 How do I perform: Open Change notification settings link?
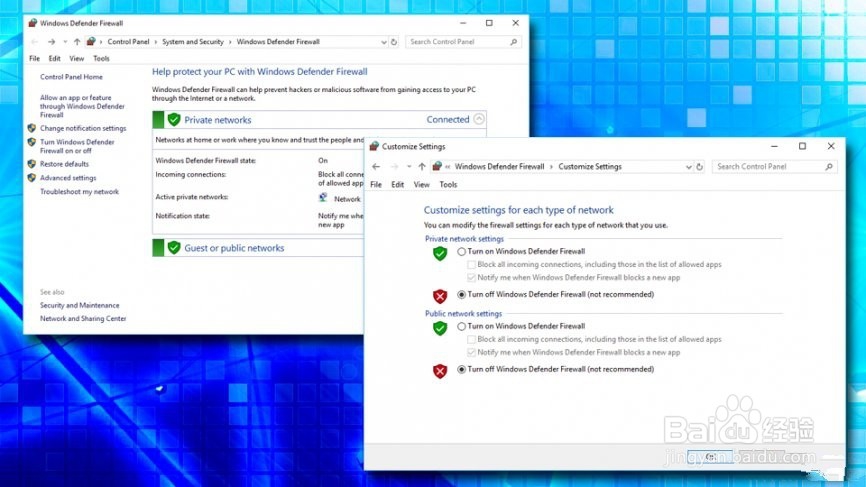[83, 129]
